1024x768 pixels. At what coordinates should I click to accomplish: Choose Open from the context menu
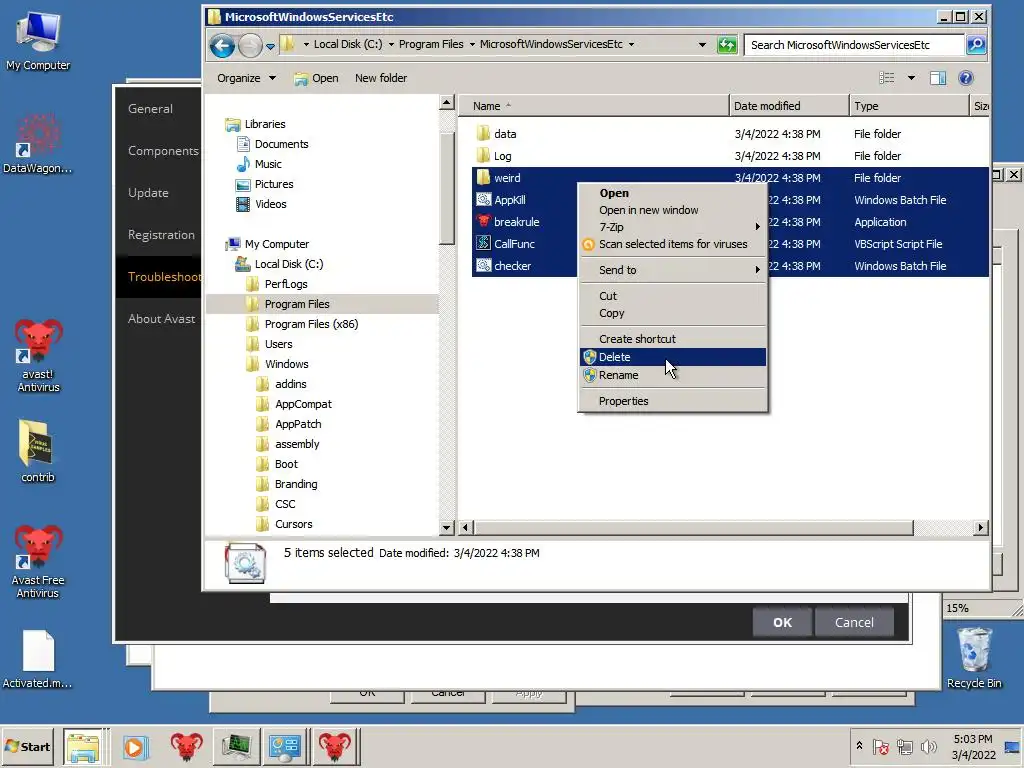(x=673, y=193)
